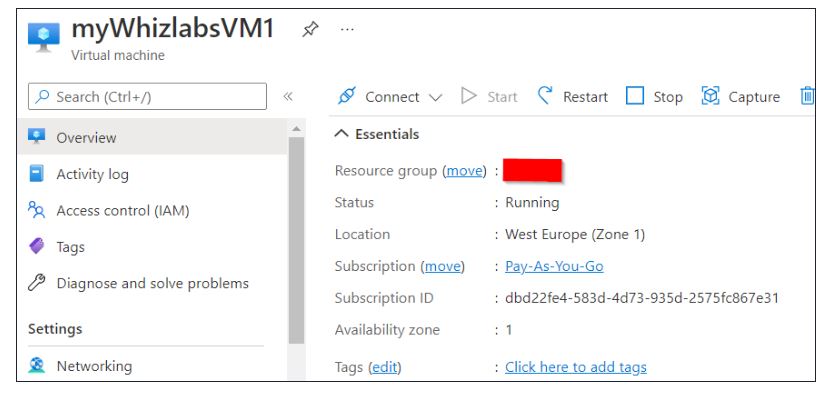
Task: Click the 'Virtual machine' subtitle text
Action: pos(118,55)
